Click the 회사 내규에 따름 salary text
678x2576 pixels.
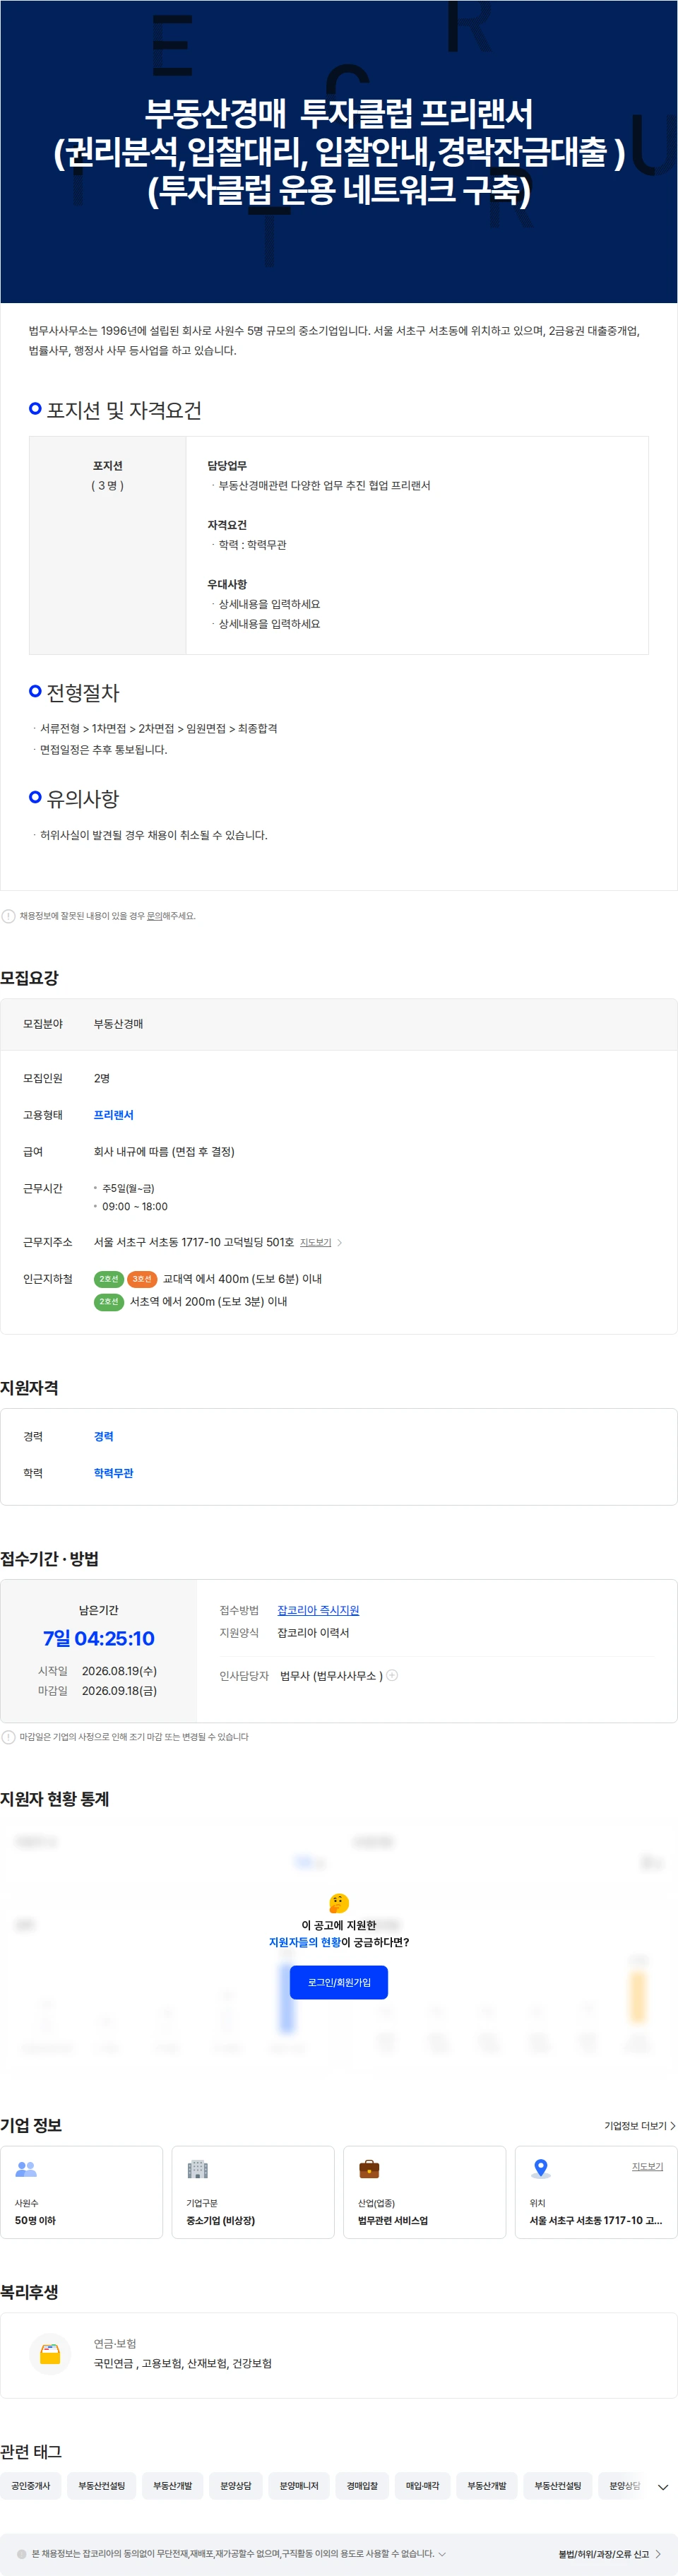164,1152
